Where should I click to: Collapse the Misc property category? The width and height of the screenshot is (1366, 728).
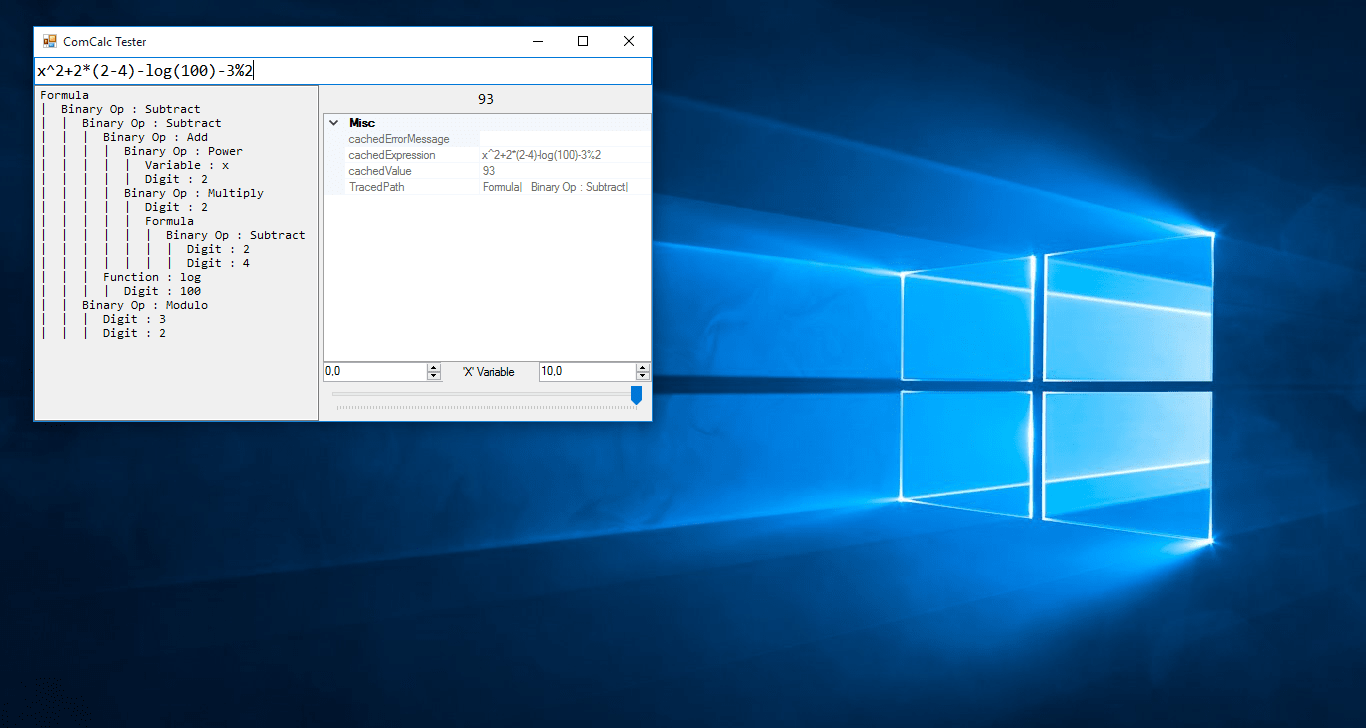pyautogui.click(x=333, y=123)
